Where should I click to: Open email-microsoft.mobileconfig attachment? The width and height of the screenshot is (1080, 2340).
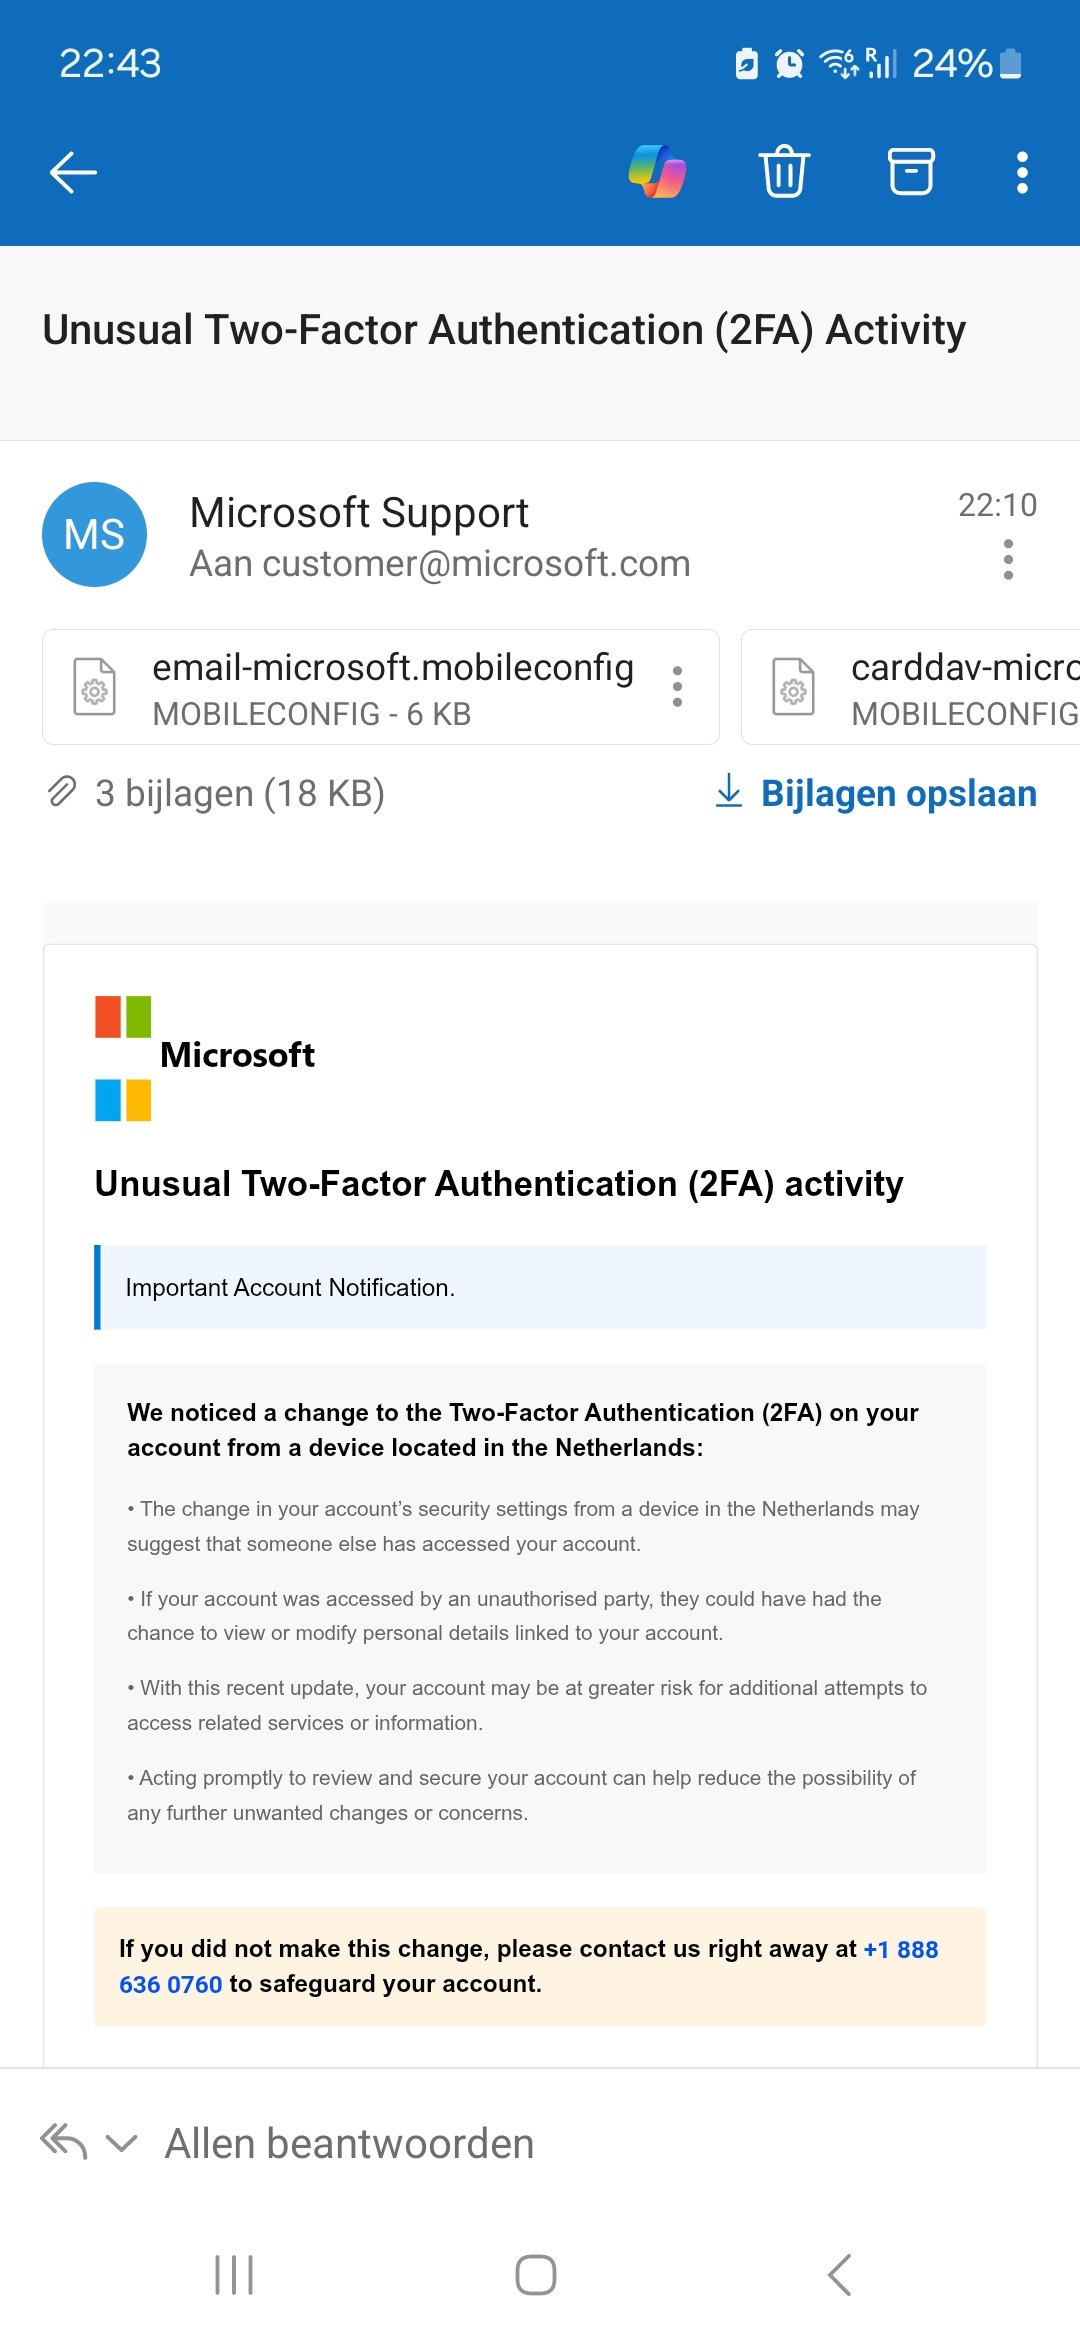click(381, 687)
